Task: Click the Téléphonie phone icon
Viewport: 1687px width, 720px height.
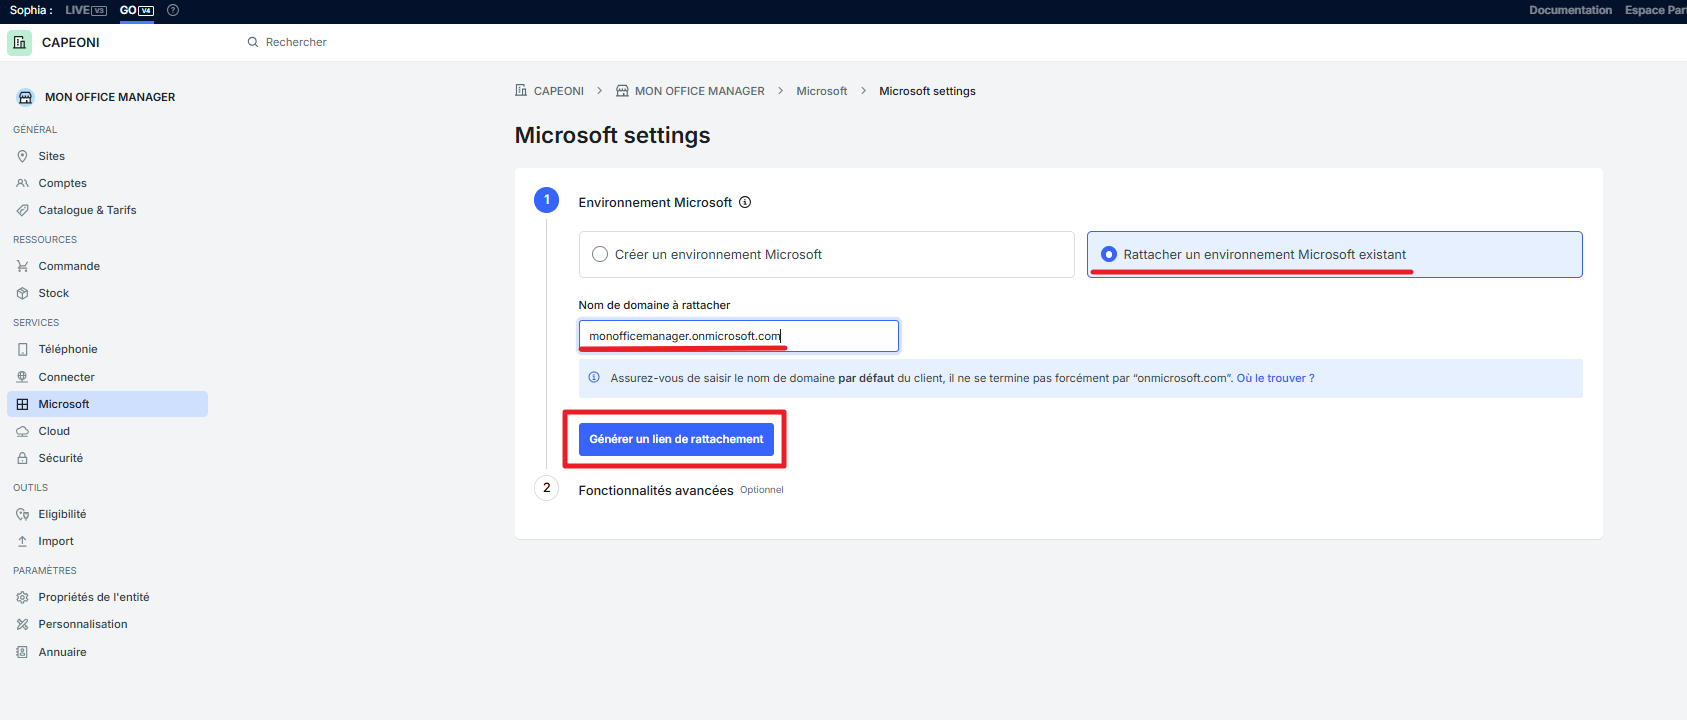Action: point(22,349)
